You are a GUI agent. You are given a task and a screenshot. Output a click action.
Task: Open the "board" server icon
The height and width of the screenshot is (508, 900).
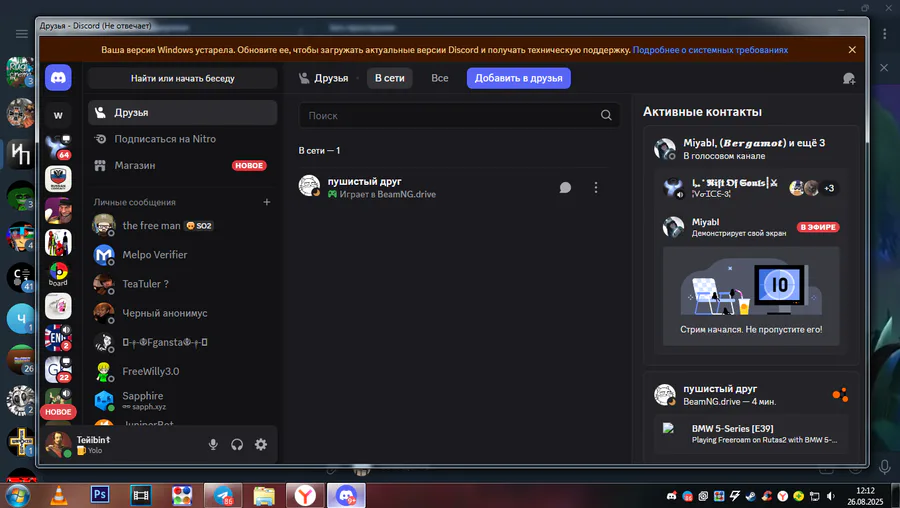point(58,274)
